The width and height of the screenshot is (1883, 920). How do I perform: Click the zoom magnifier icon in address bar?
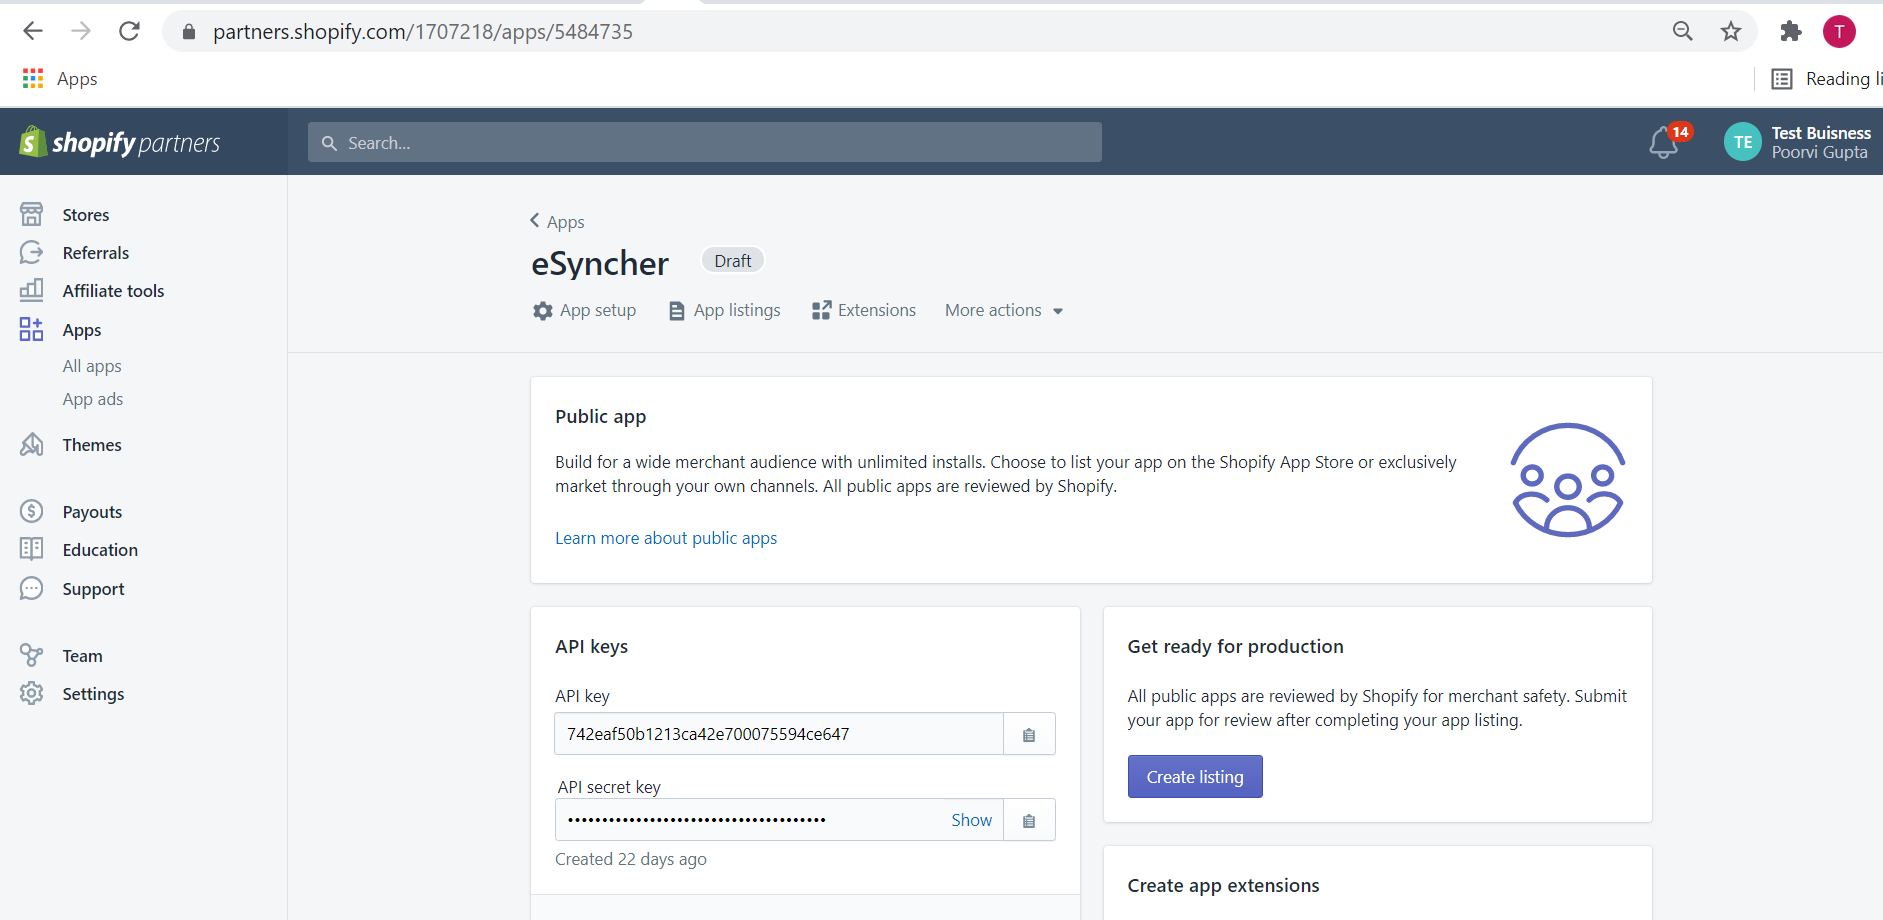[x=1683, y=31]
